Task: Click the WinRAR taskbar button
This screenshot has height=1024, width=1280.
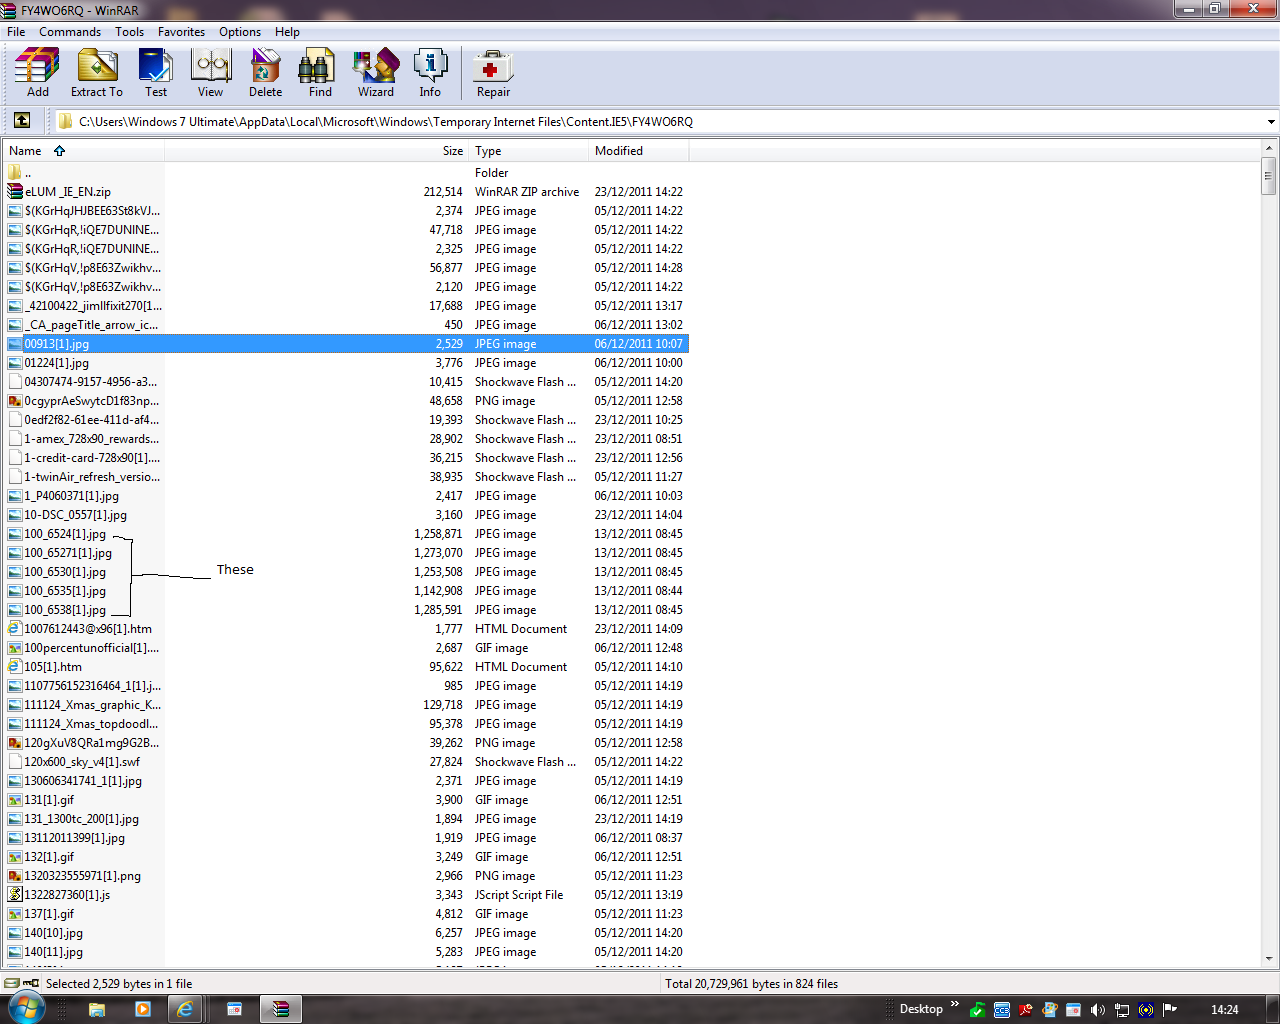Action: (x=281, y=1009)
